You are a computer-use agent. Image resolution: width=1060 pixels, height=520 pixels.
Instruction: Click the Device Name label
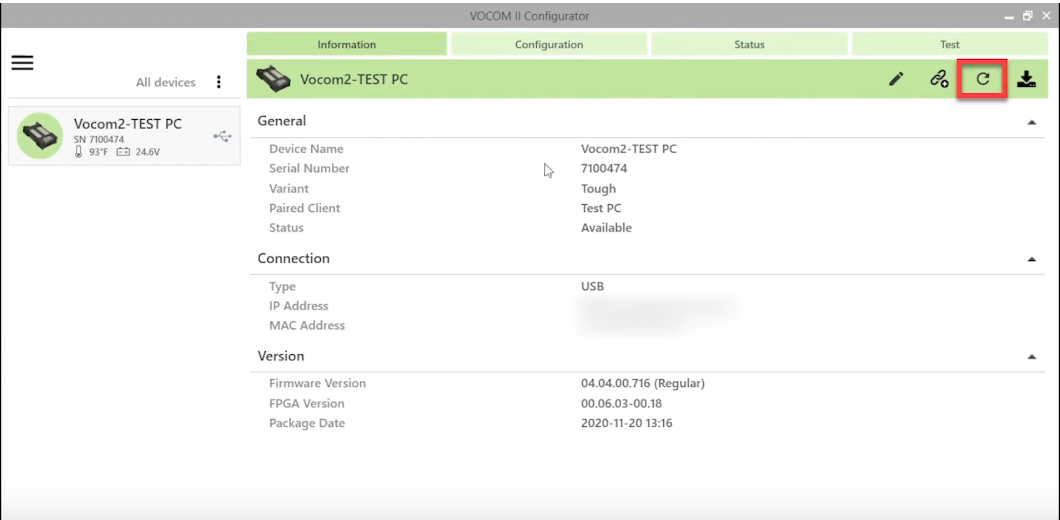click(306, 149)
